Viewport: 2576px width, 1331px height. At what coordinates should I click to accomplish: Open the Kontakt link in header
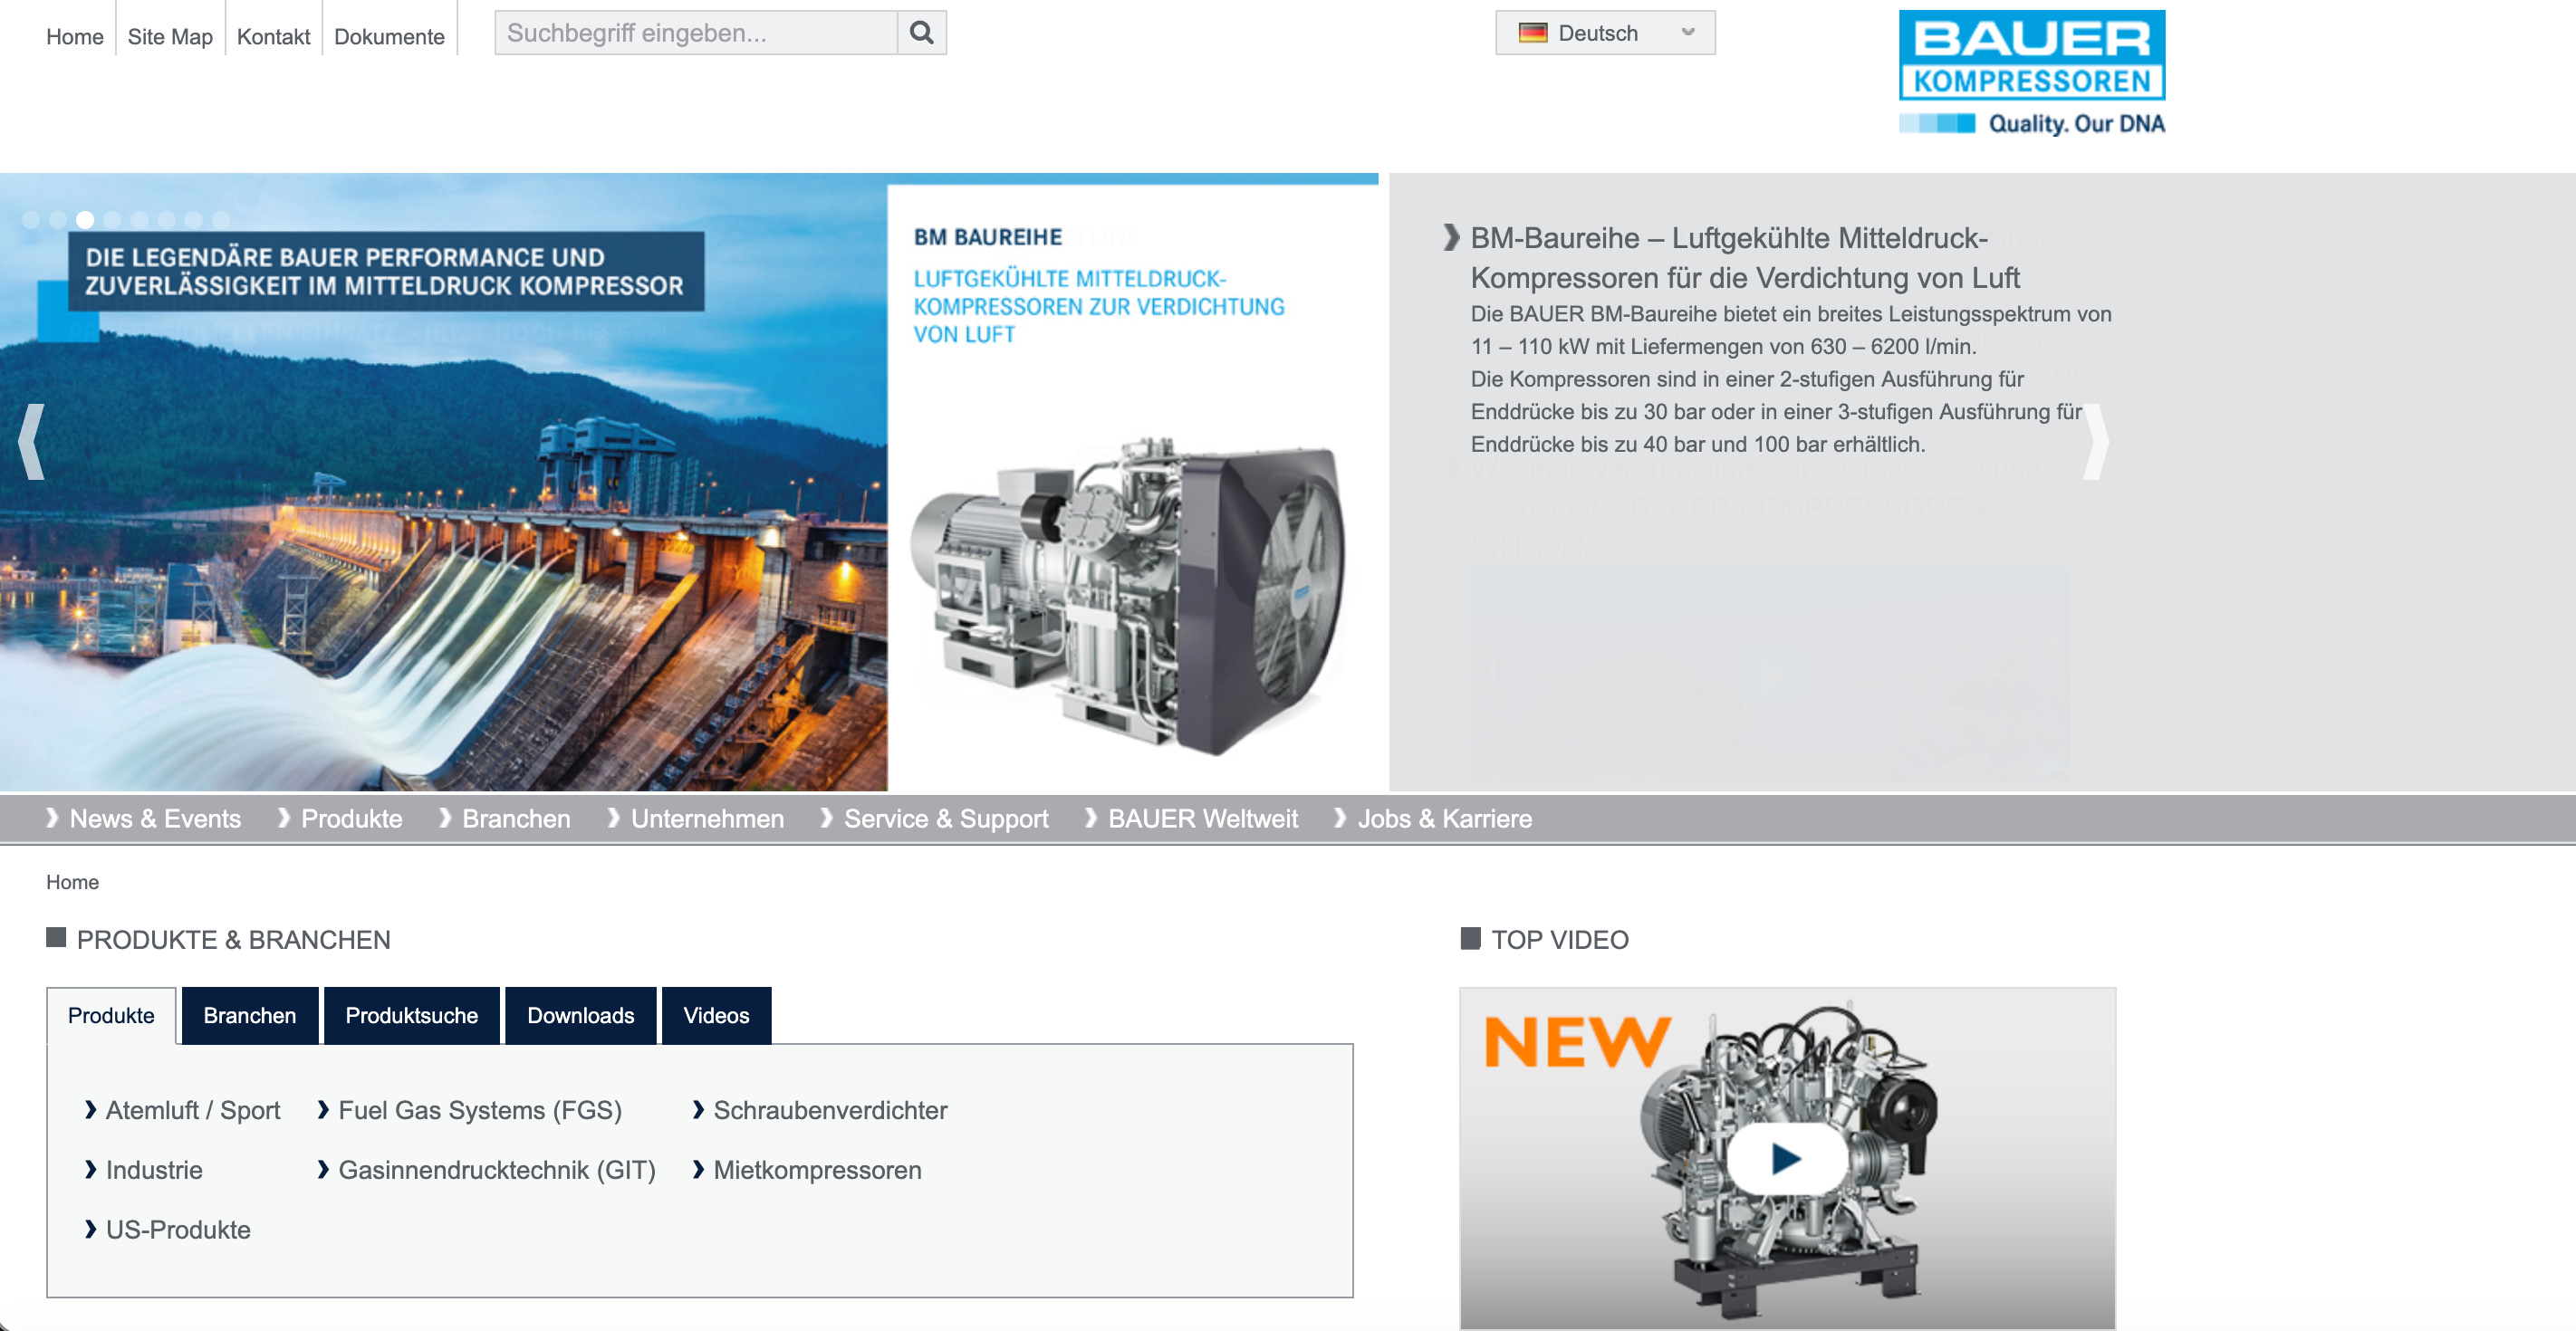click(273, 37)
